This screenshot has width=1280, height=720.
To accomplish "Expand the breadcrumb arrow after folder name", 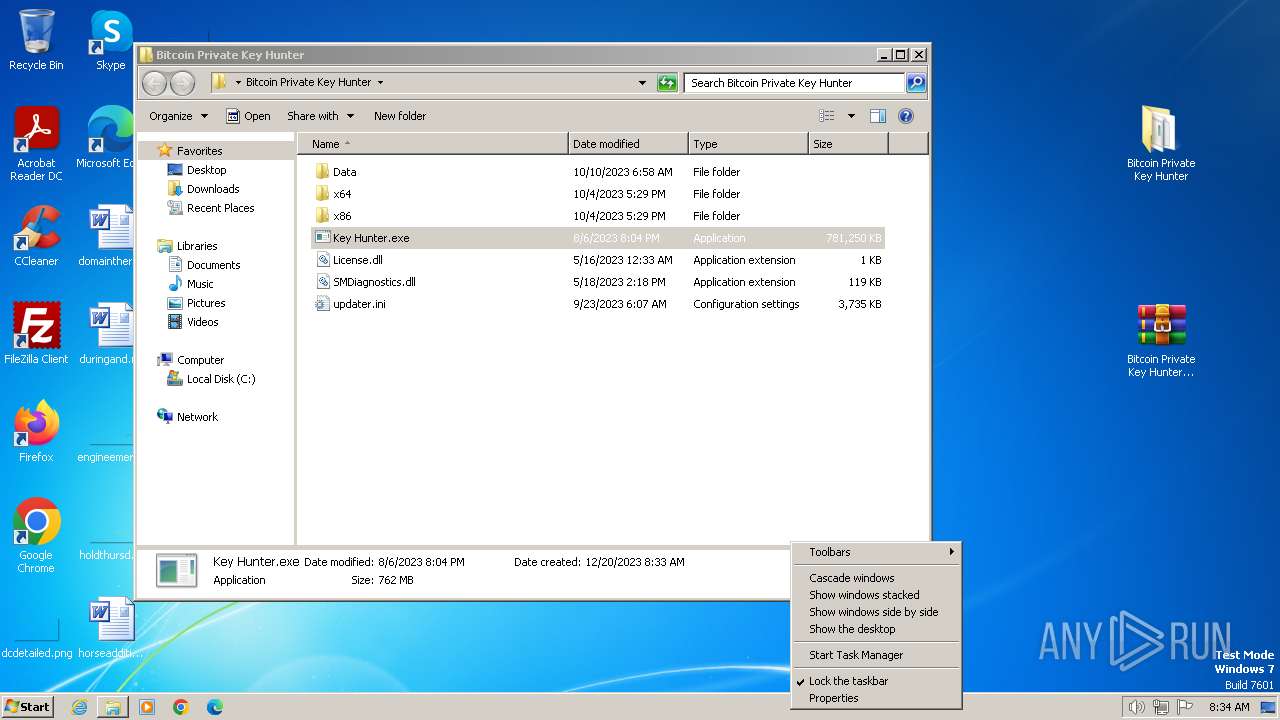I will (x=380, y=83).
